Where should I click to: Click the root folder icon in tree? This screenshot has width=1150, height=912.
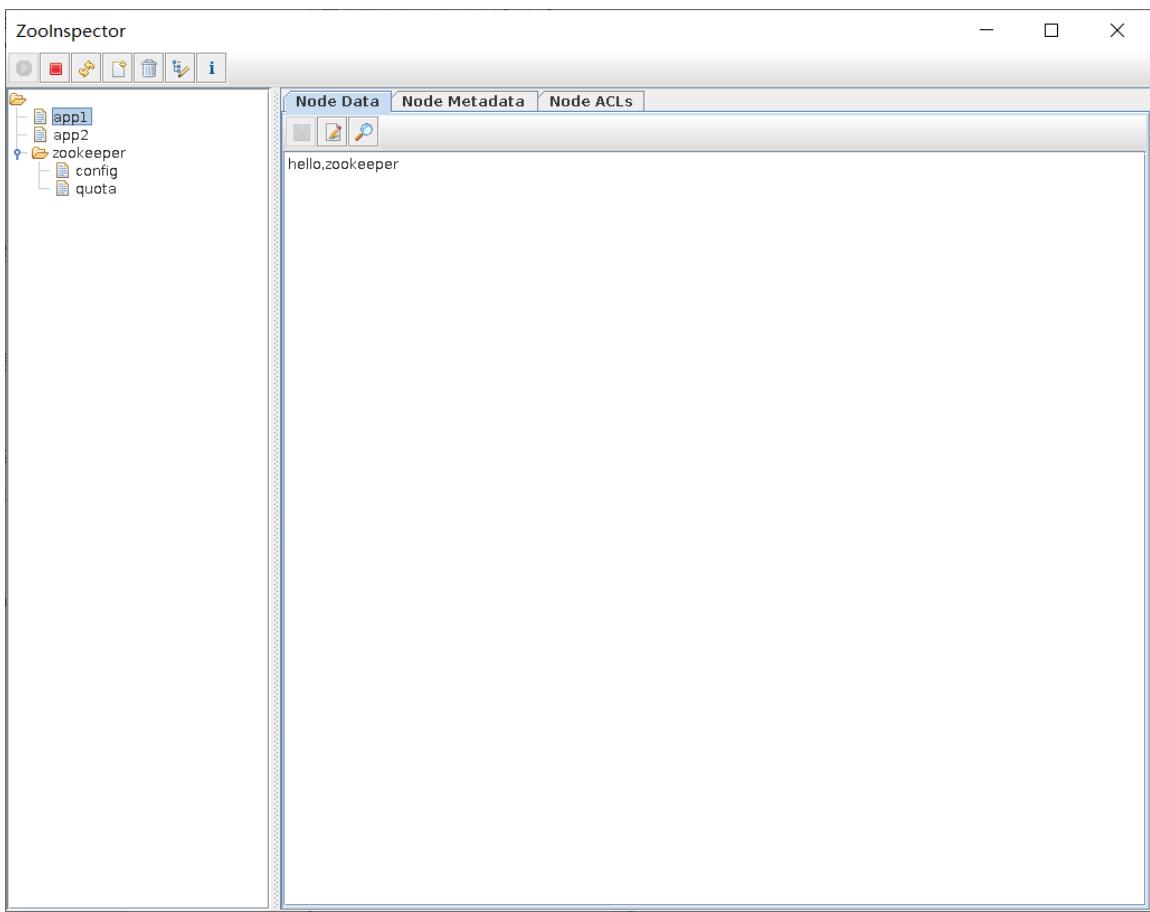18,99
